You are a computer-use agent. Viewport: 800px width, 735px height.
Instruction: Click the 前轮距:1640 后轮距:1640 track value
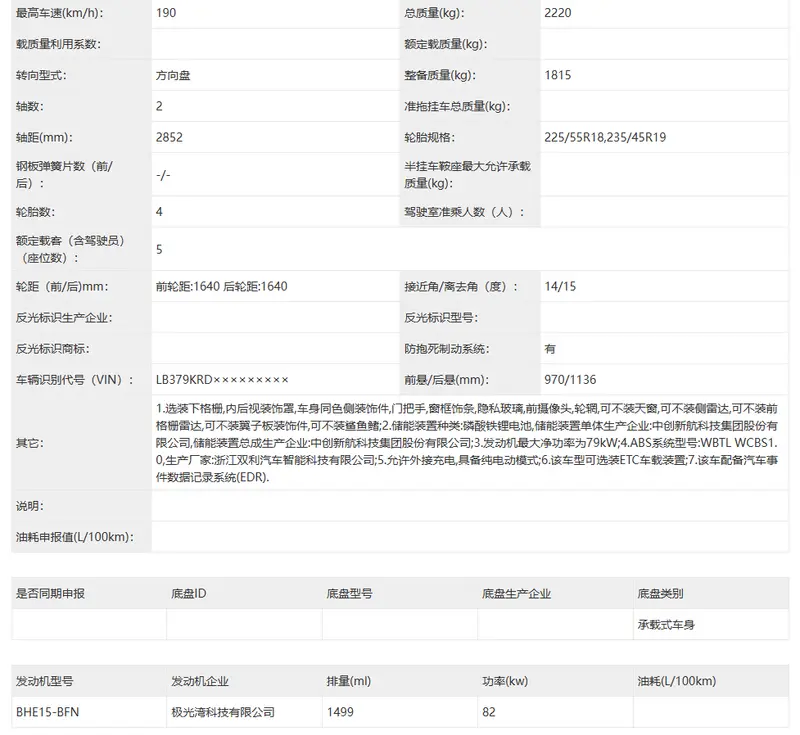(x=222, y=286)
